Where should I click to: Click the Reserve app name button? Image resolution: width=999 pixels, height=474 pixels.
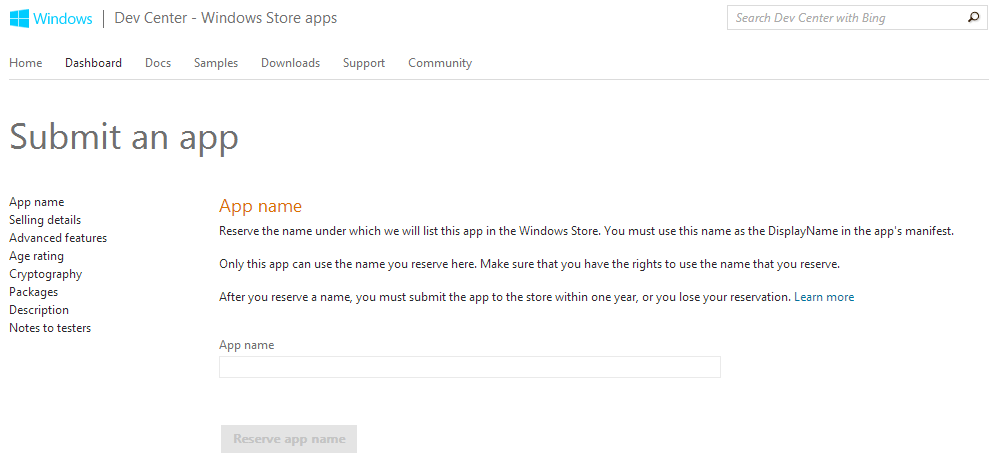tap(289, 439)
